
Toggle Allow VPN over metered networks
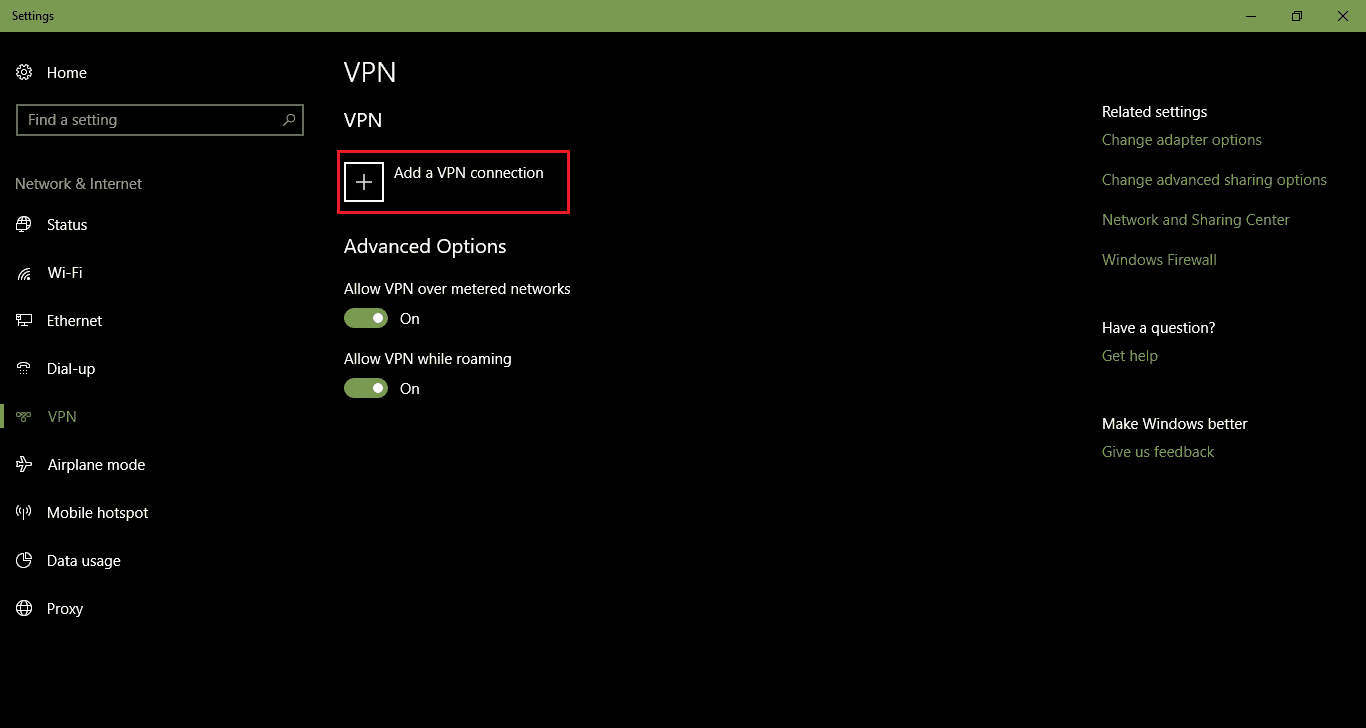click(366, 318)
